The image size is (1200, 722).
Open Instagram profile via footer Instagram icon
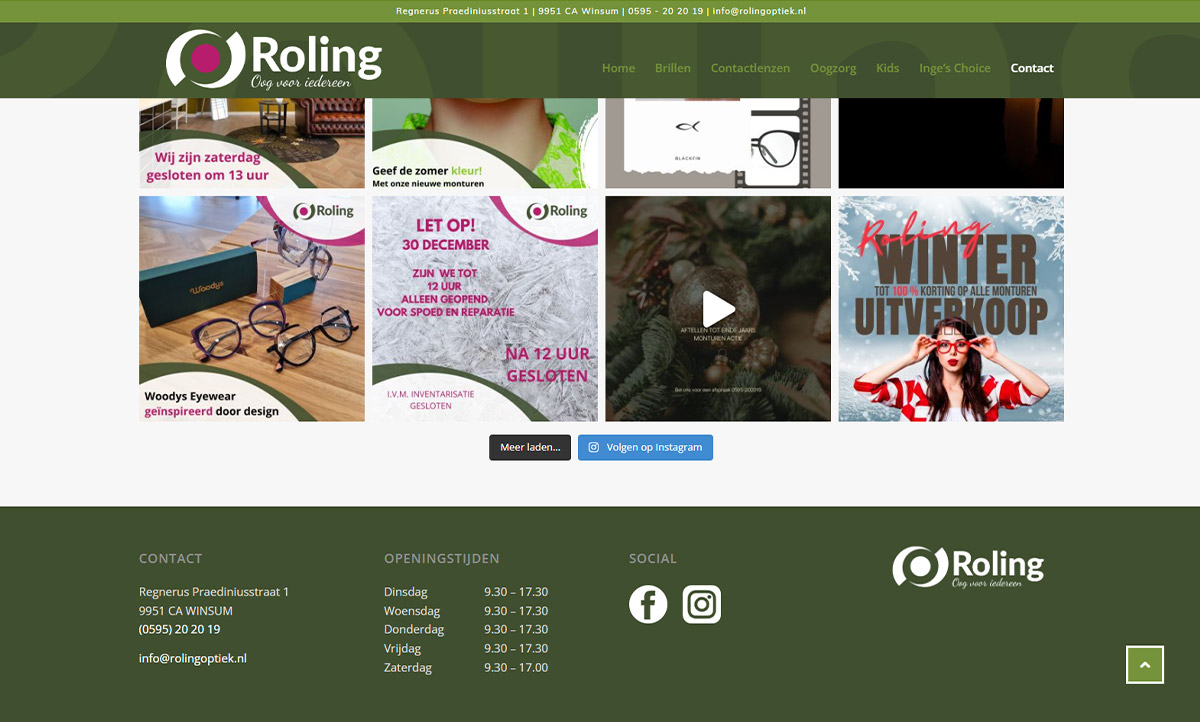702,604
